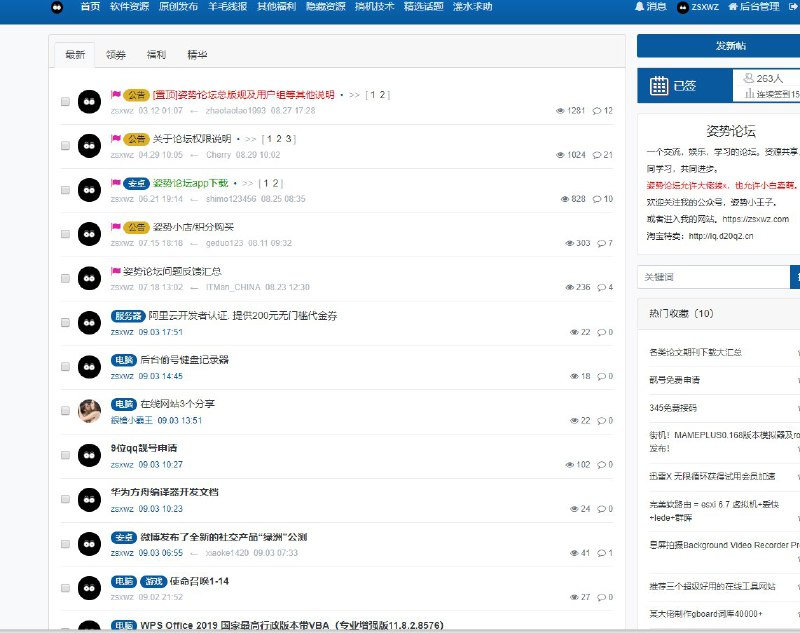The height and width of the screenshot is (633, 800).
Task: Click the site logo in top navigation
Action: tap(57, 7)
